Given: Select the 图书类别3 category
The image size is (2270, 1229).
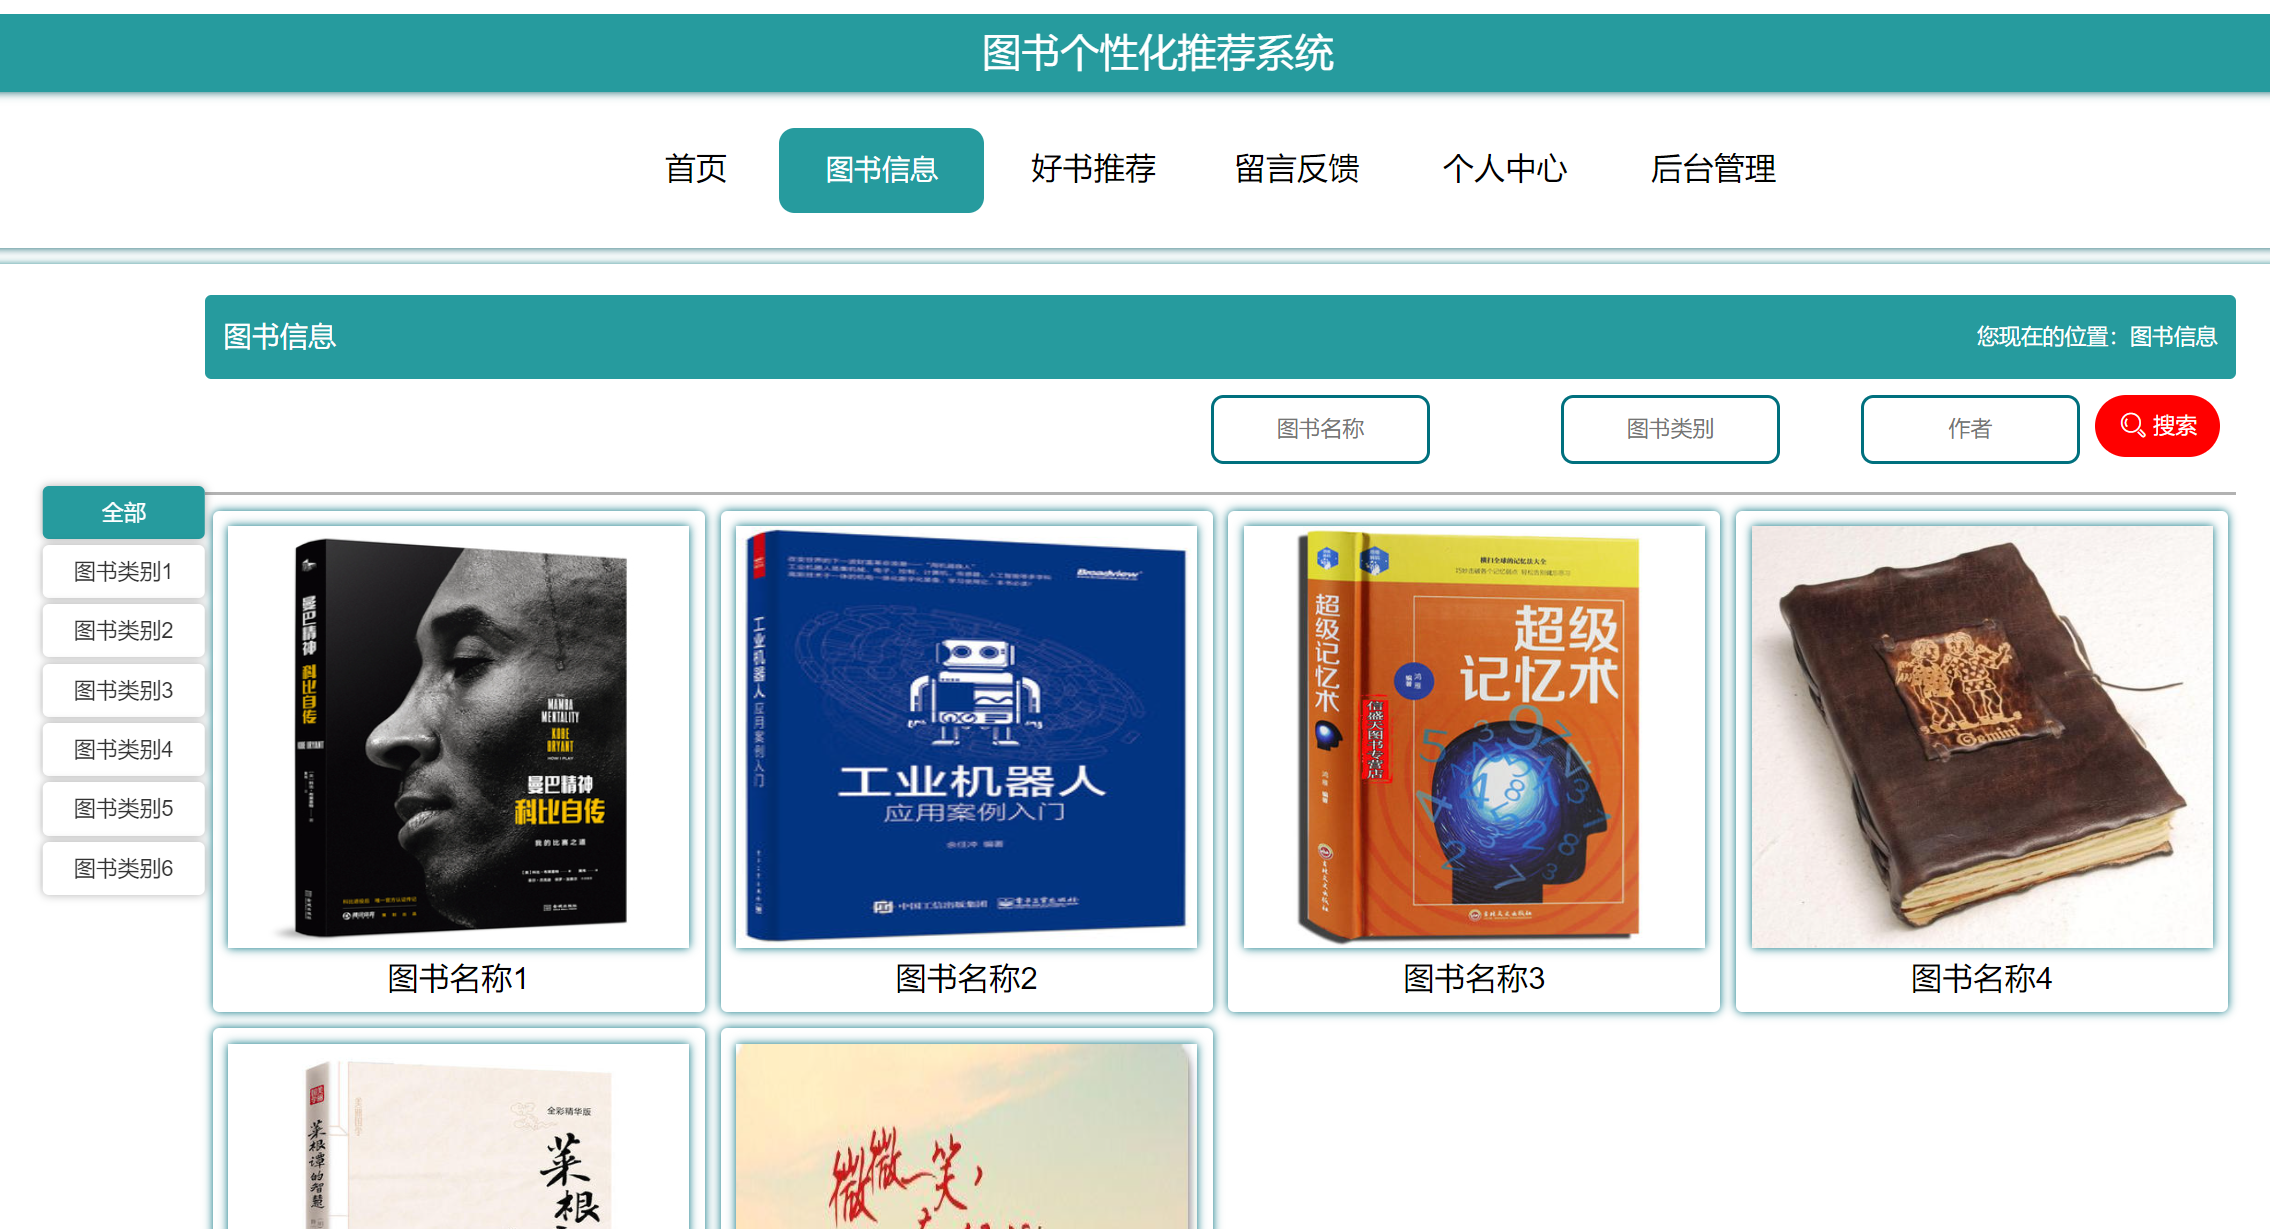Looking at the screenshot, I should pos(123,689).
